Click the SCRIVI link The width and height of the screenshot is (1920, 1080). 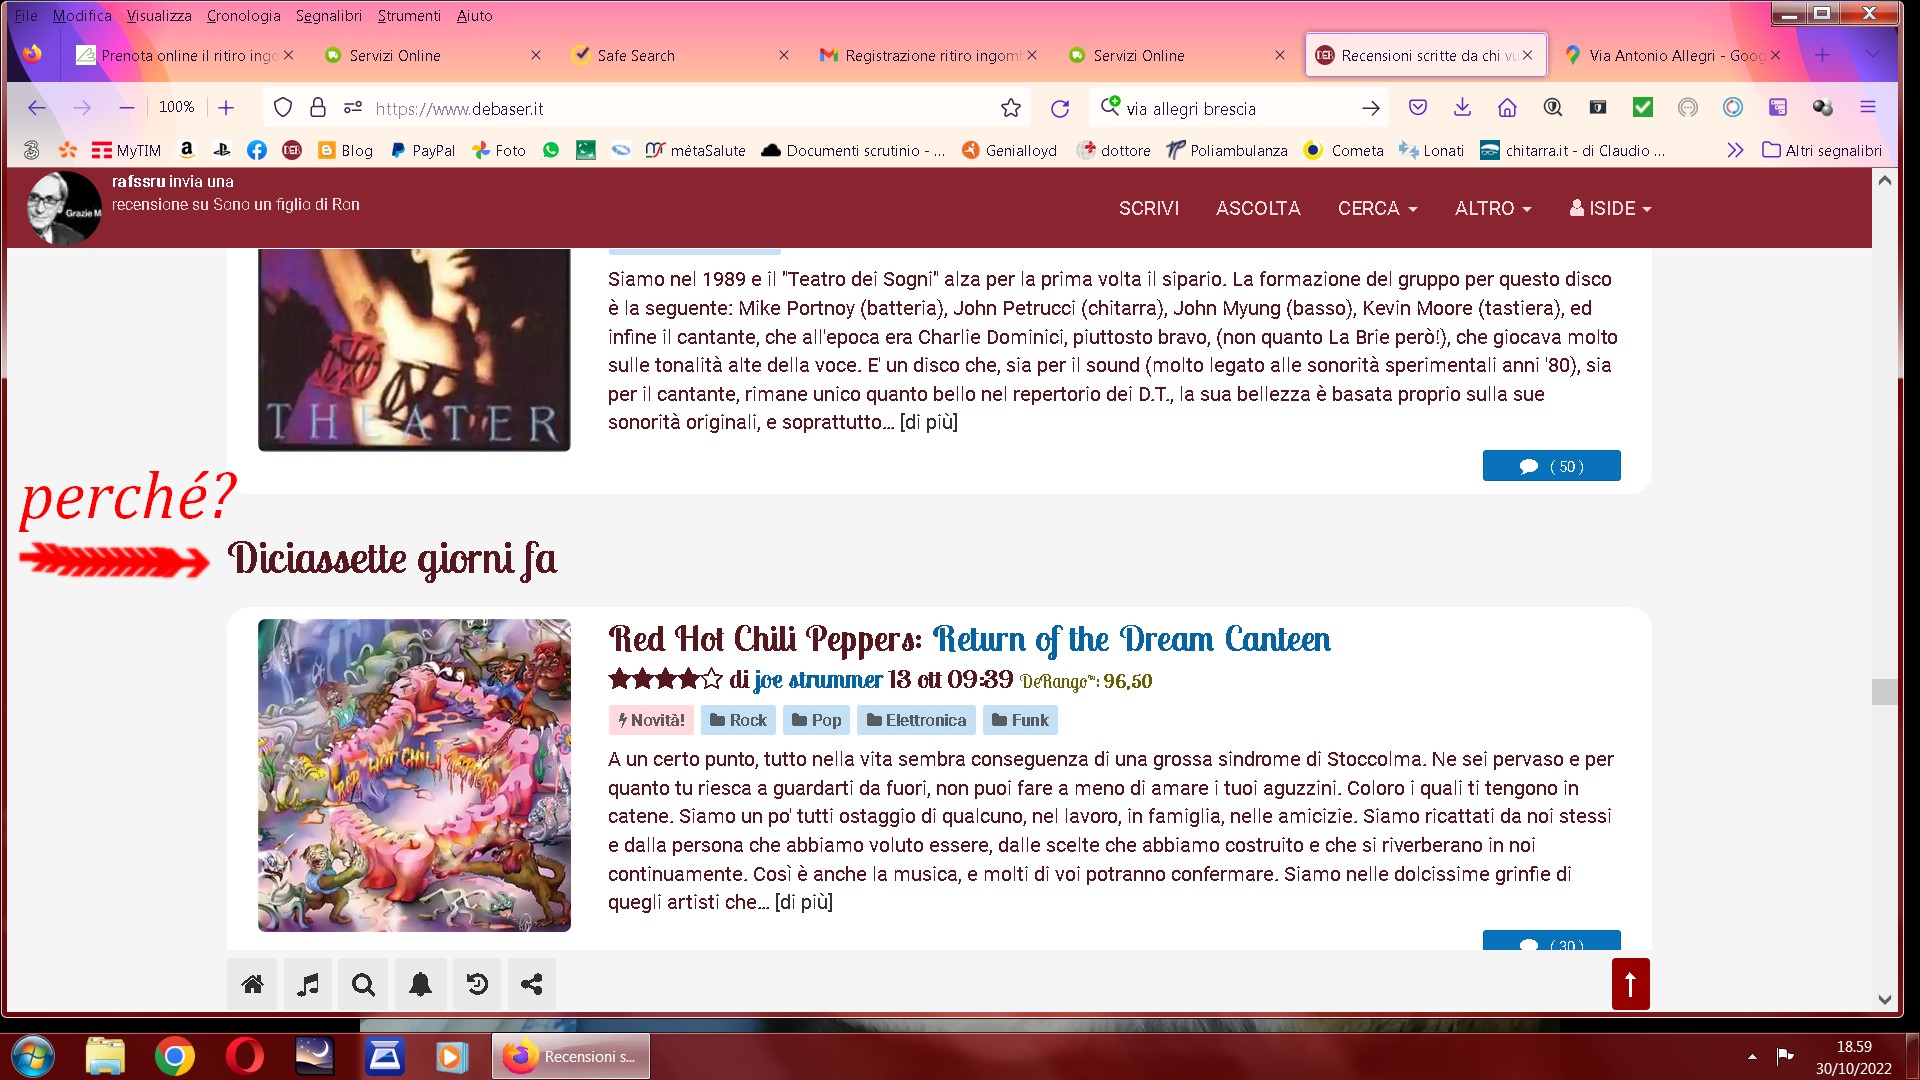click(x=1149, y=208)
